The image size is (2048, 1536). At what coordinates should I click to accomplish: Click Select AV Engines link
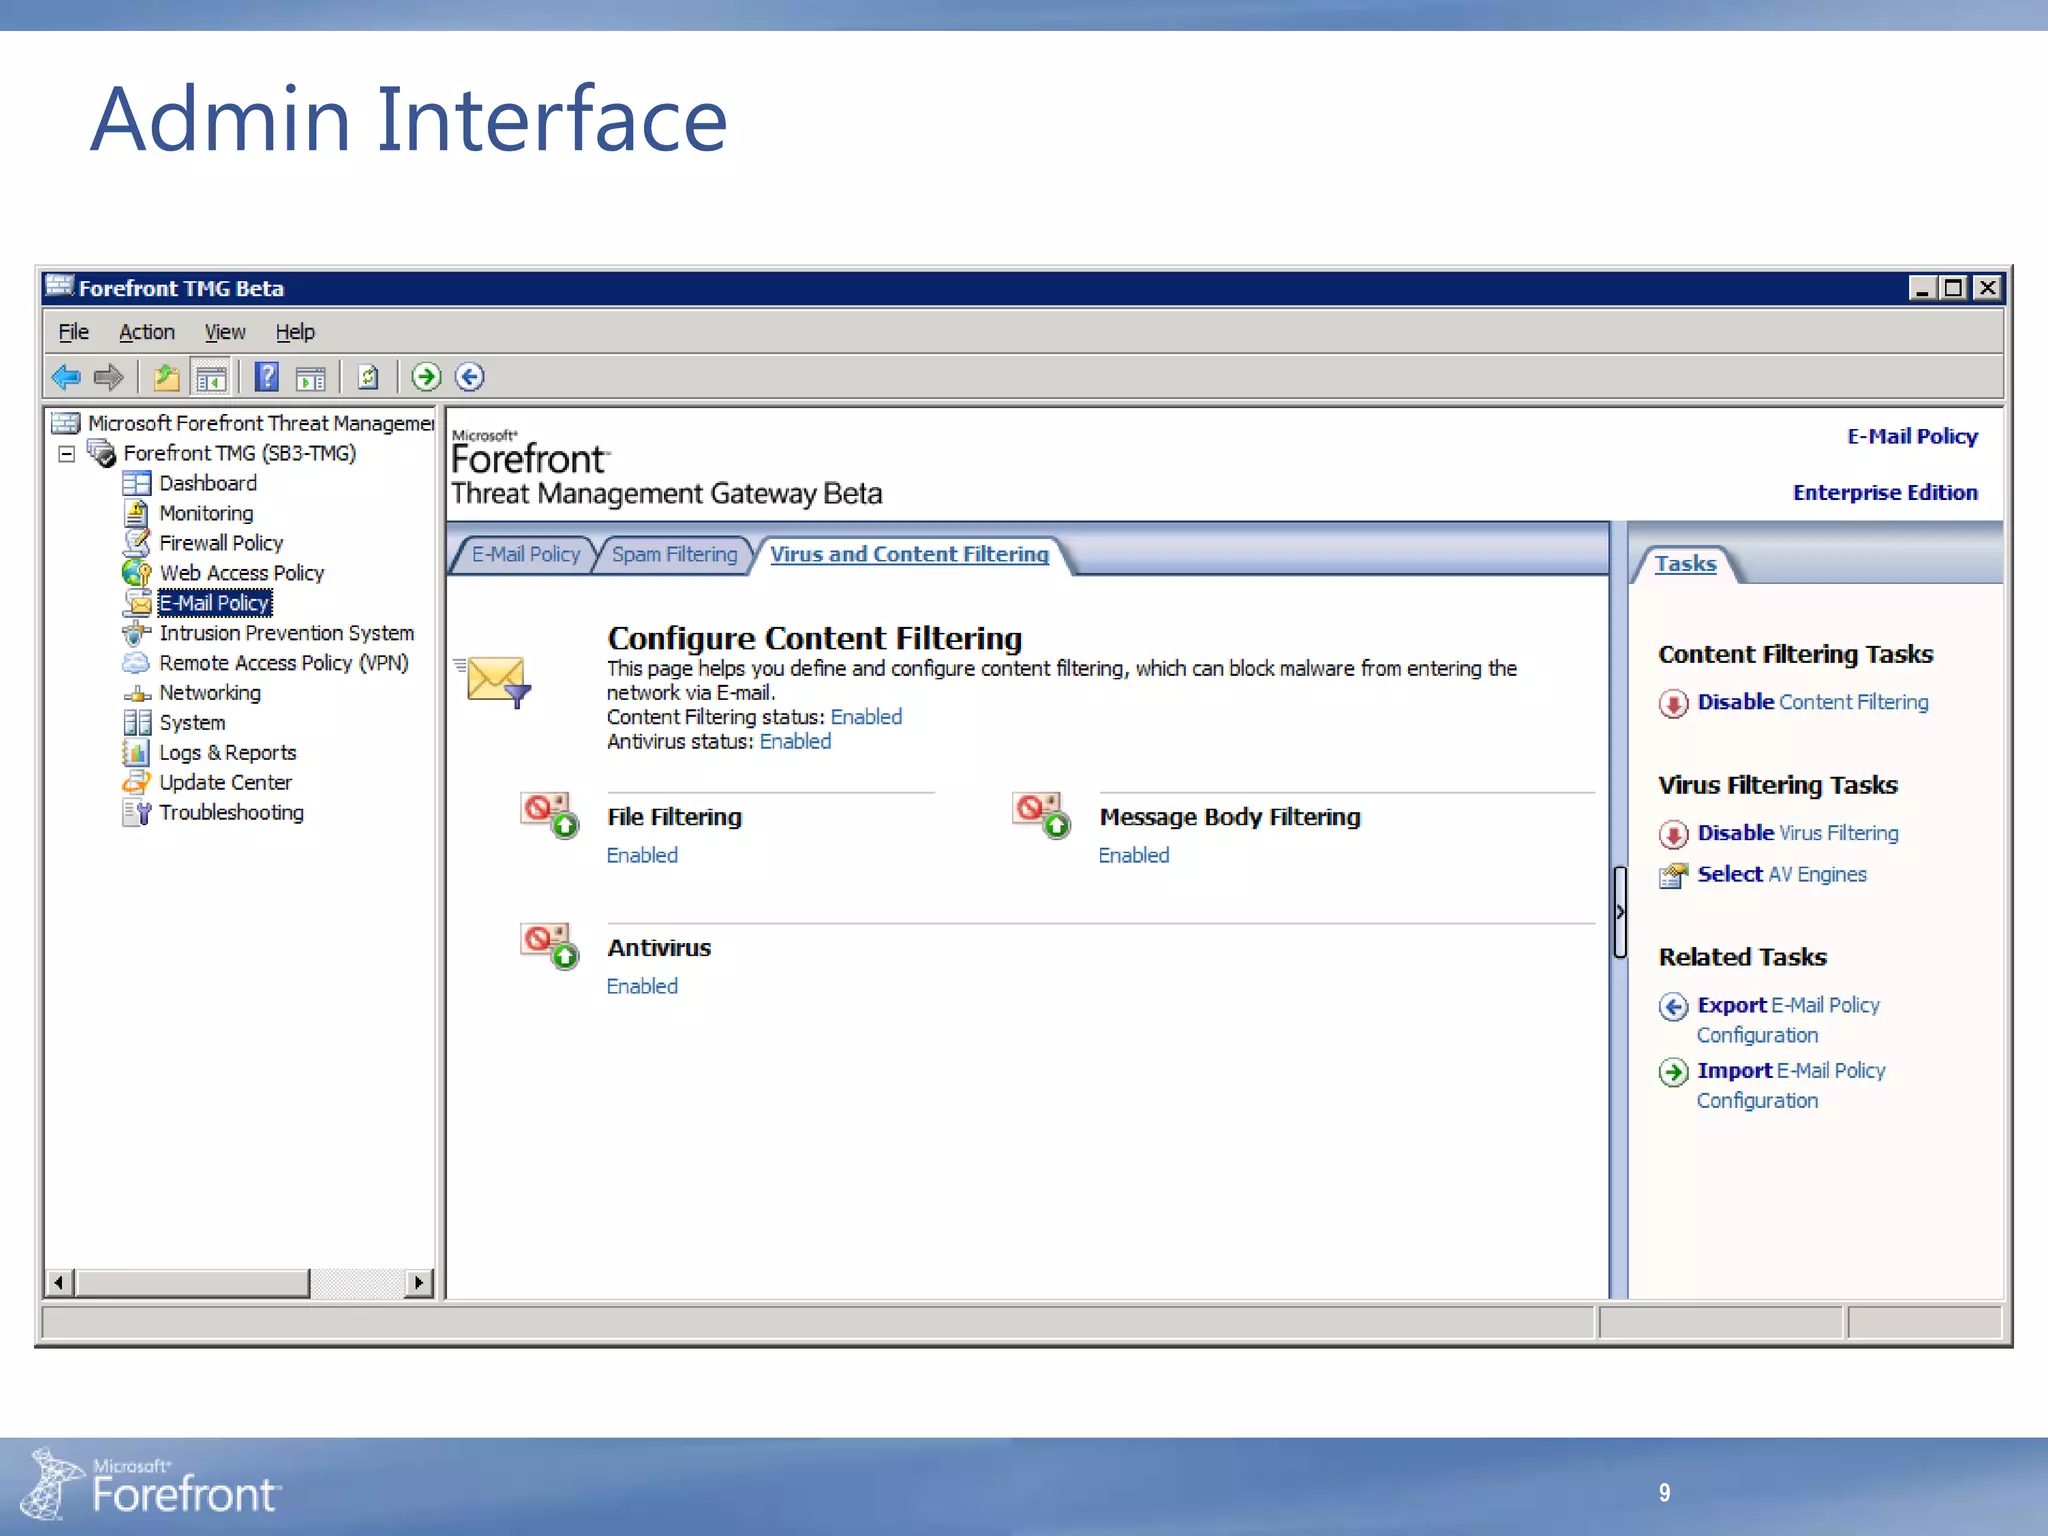pos(1782,874)
